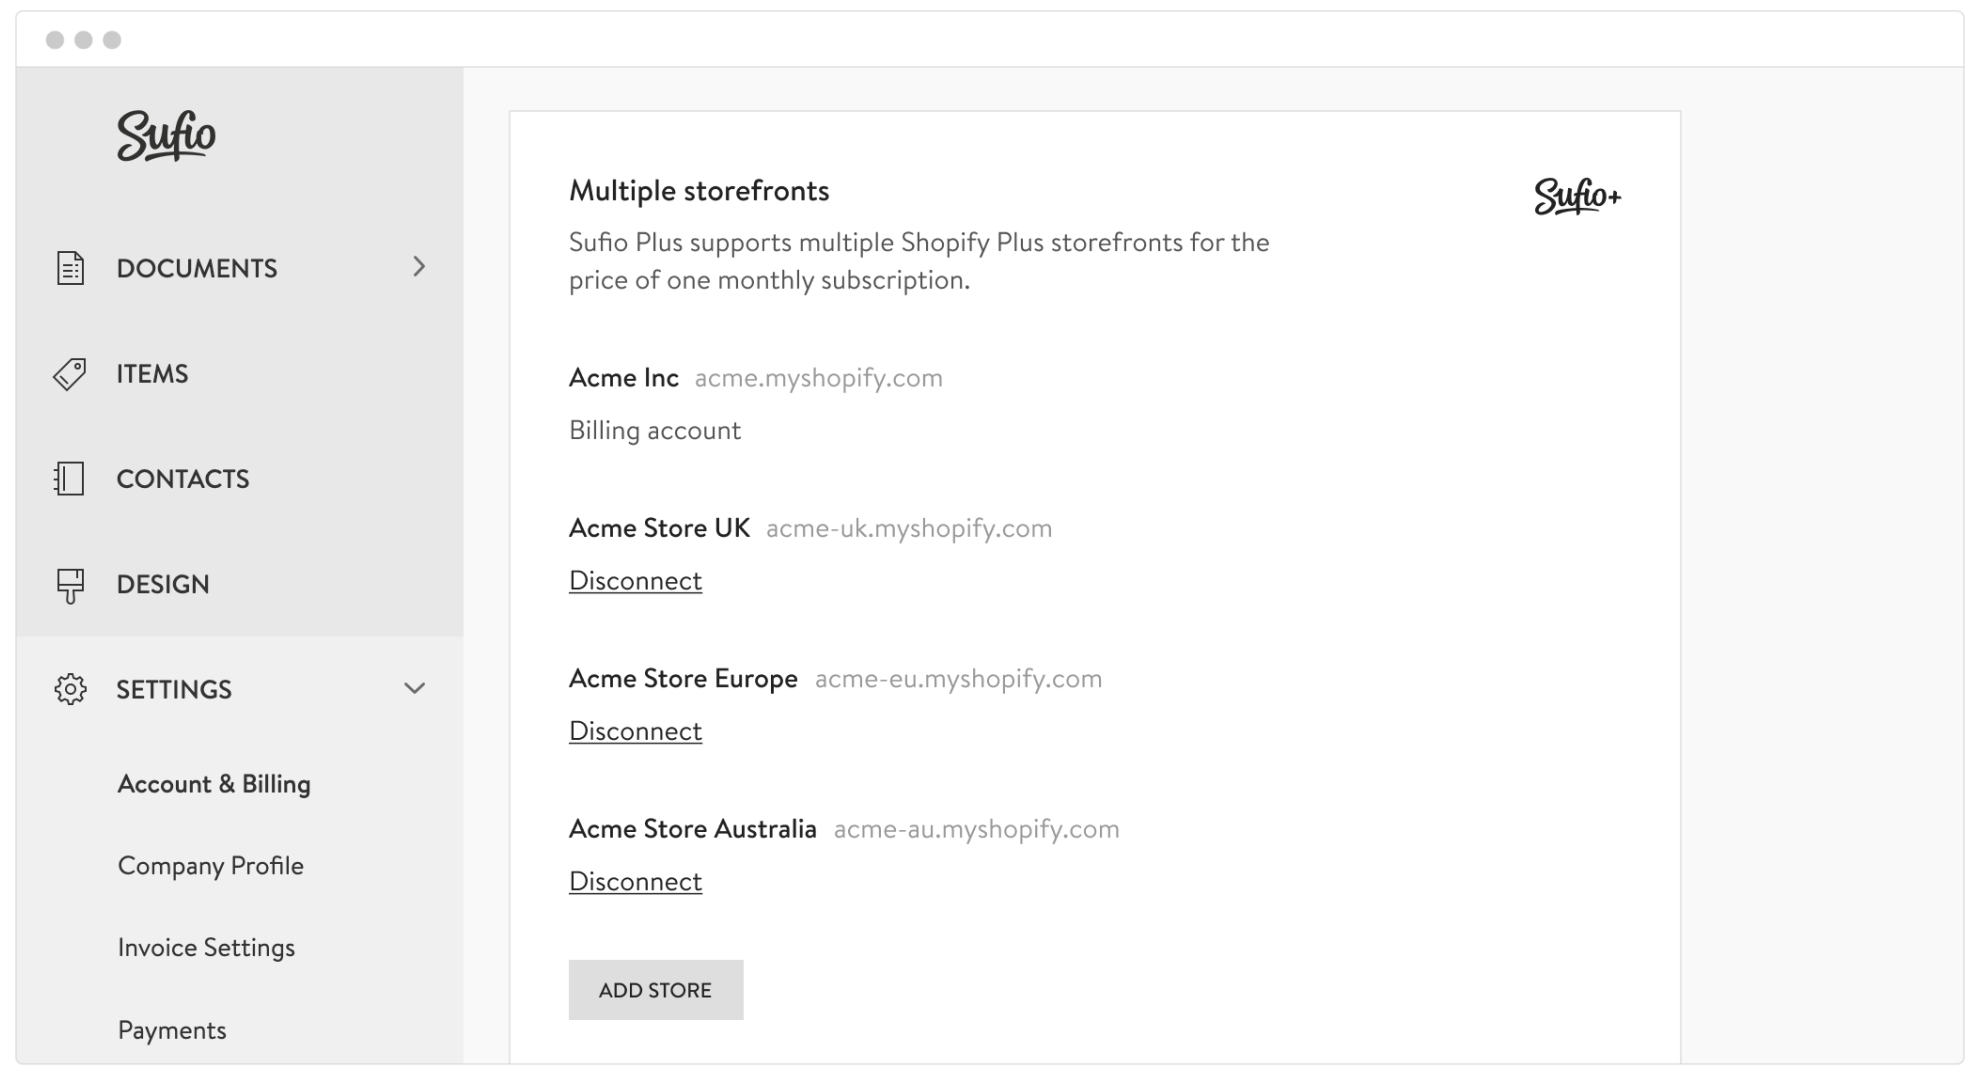Viewport: 1980px width, 1080px height.
Task: Disconnect Acme Store Europe
Action: pos(635,731)
